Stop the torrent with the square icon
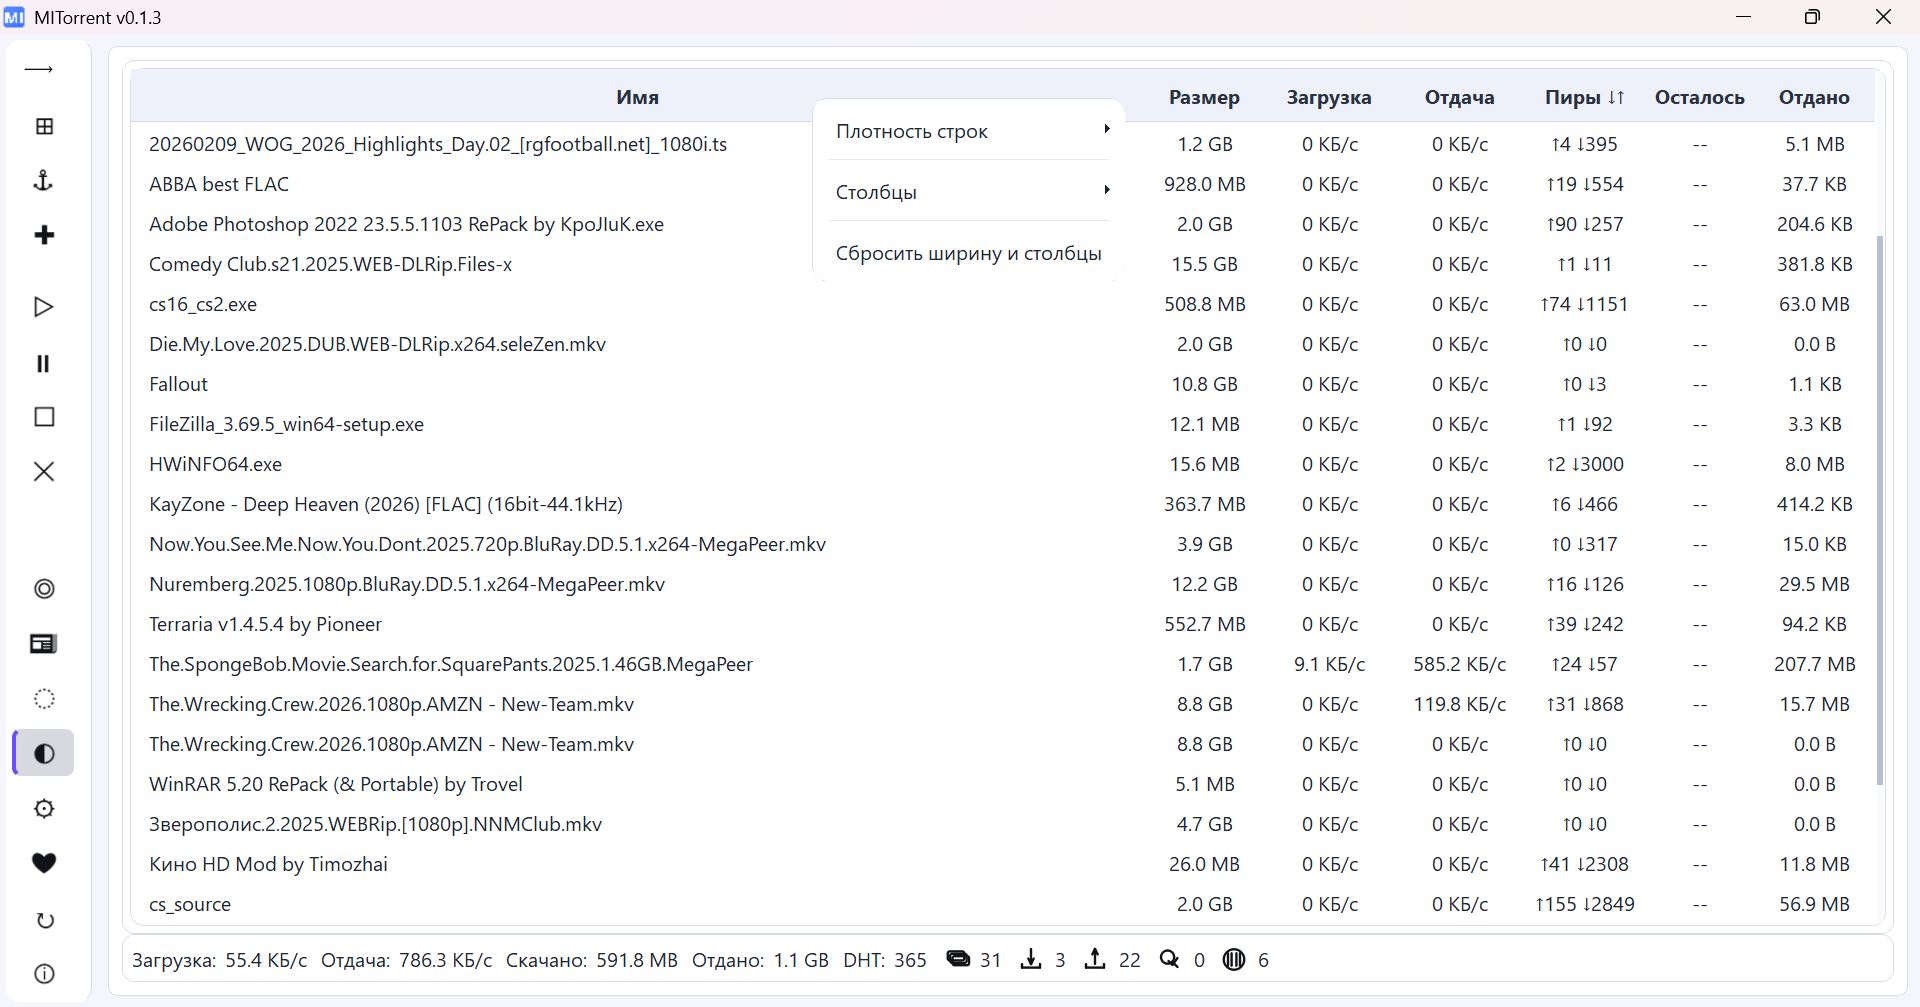Viewport: 1920px width, 1007px height. click(43, 417)
